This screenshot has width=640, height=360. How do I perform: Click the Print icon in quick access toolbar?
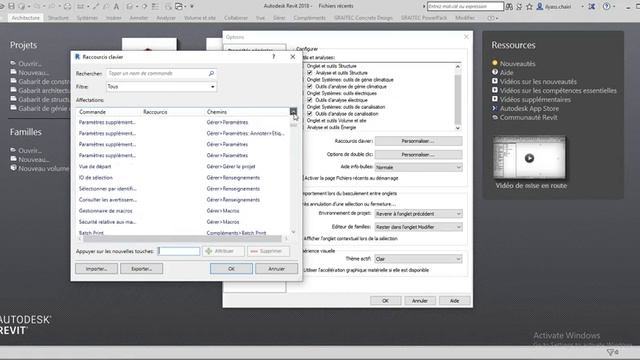pos(68,6)
